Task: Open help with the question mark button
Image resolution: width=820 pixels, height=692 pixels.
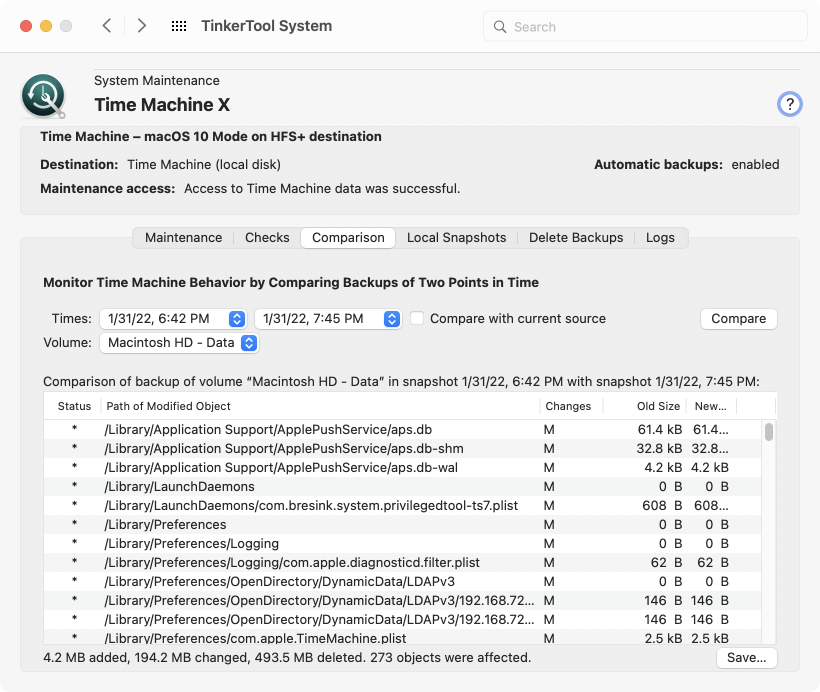Action: [x=790, y=104]
